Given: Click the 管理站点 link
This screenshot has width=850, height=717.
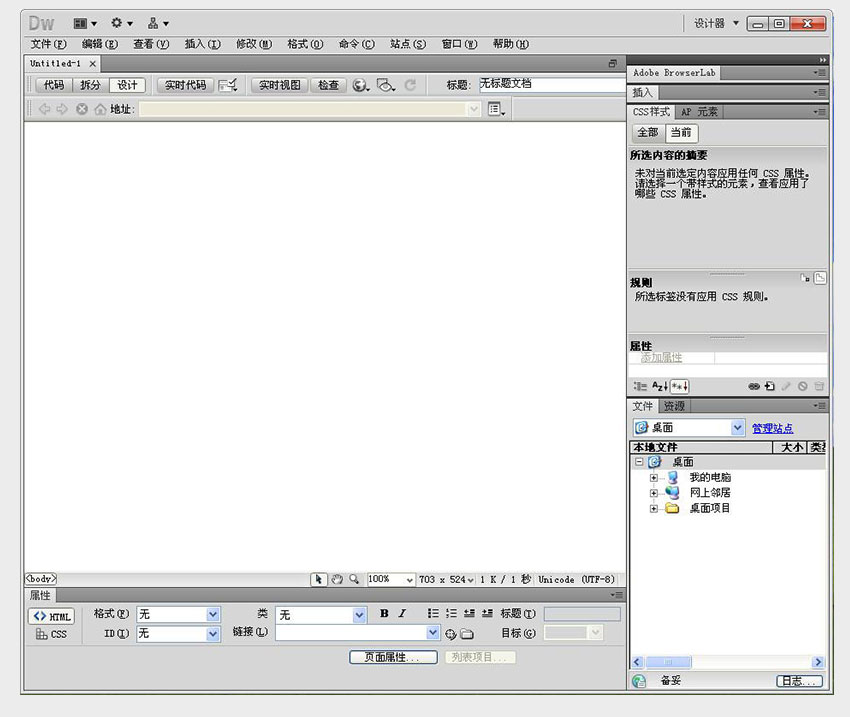Looking at the screenshot, I should click(x=772, y=428).
